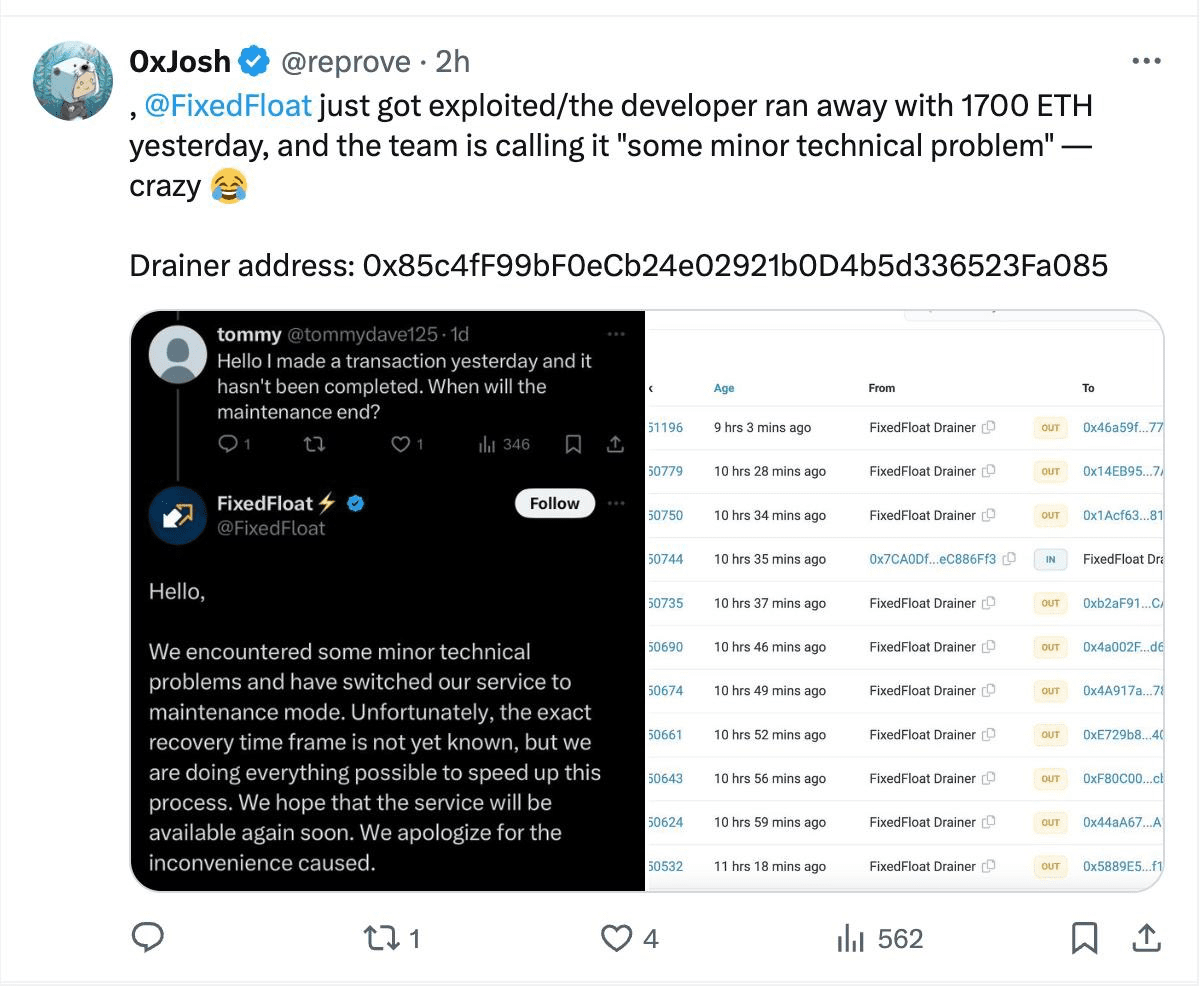Retweet 0xJosh's tweet
The width and height of the screenshot is (1200, 986).
(x=379, y=938)
